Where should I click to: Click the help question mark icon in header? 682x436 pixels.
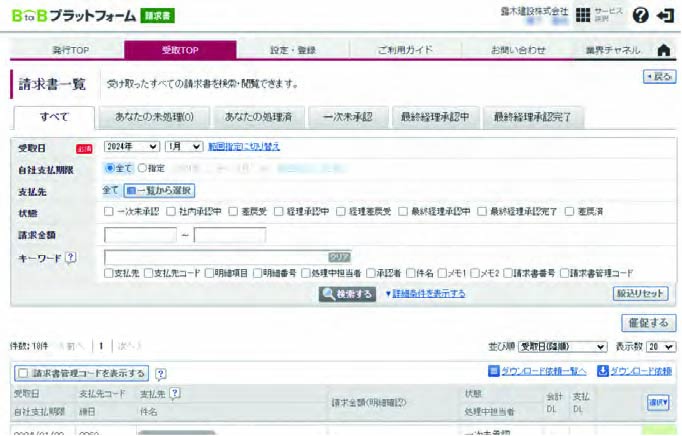click(640, 15)
